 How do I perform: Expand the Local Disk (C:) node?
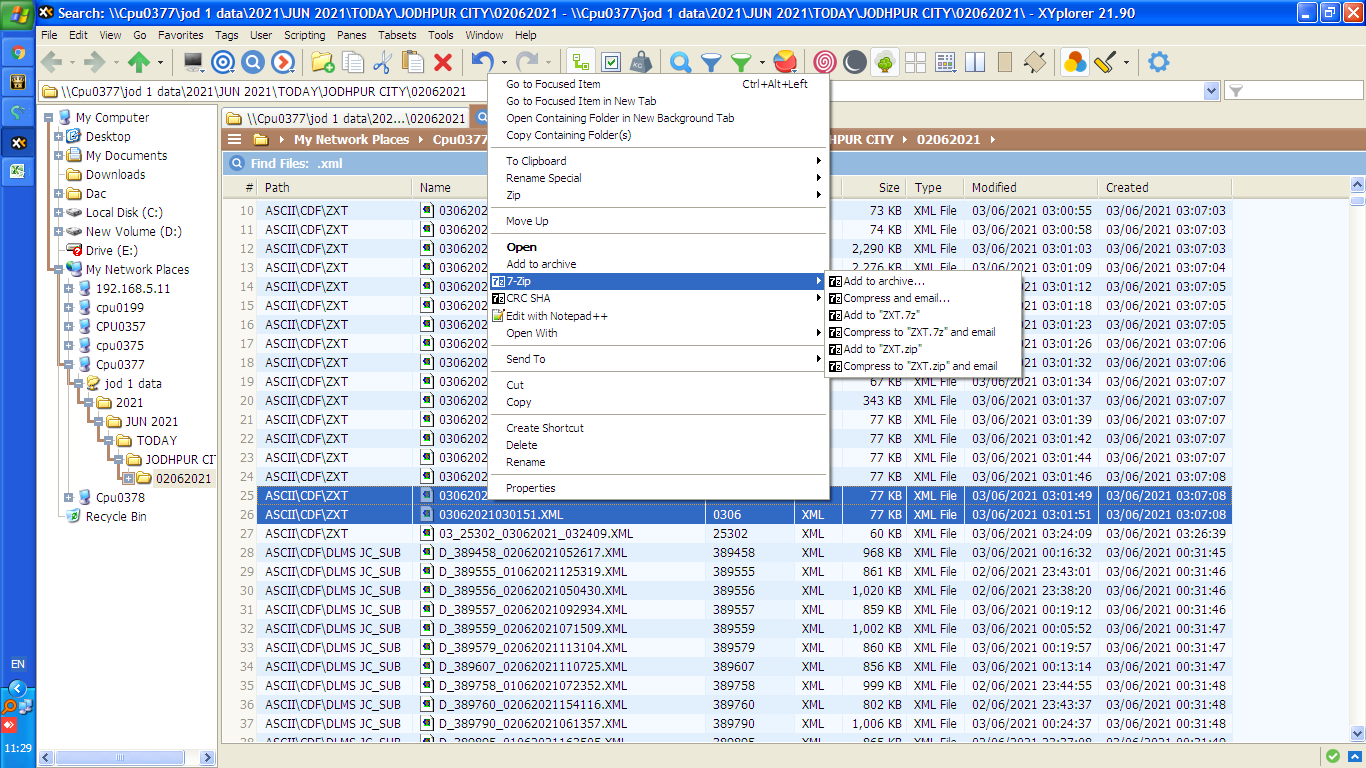(x=58, y=213)
